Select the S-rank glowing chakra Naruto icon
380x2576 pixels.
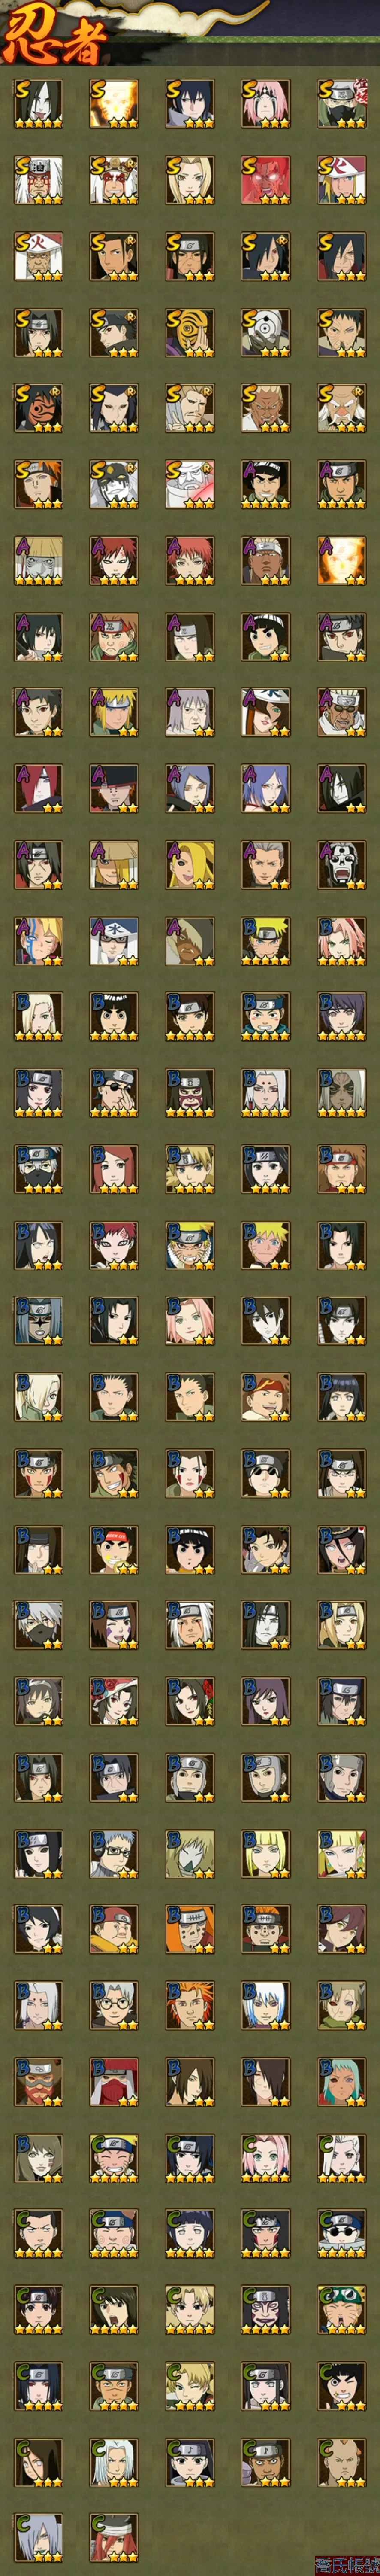[114, 104]
